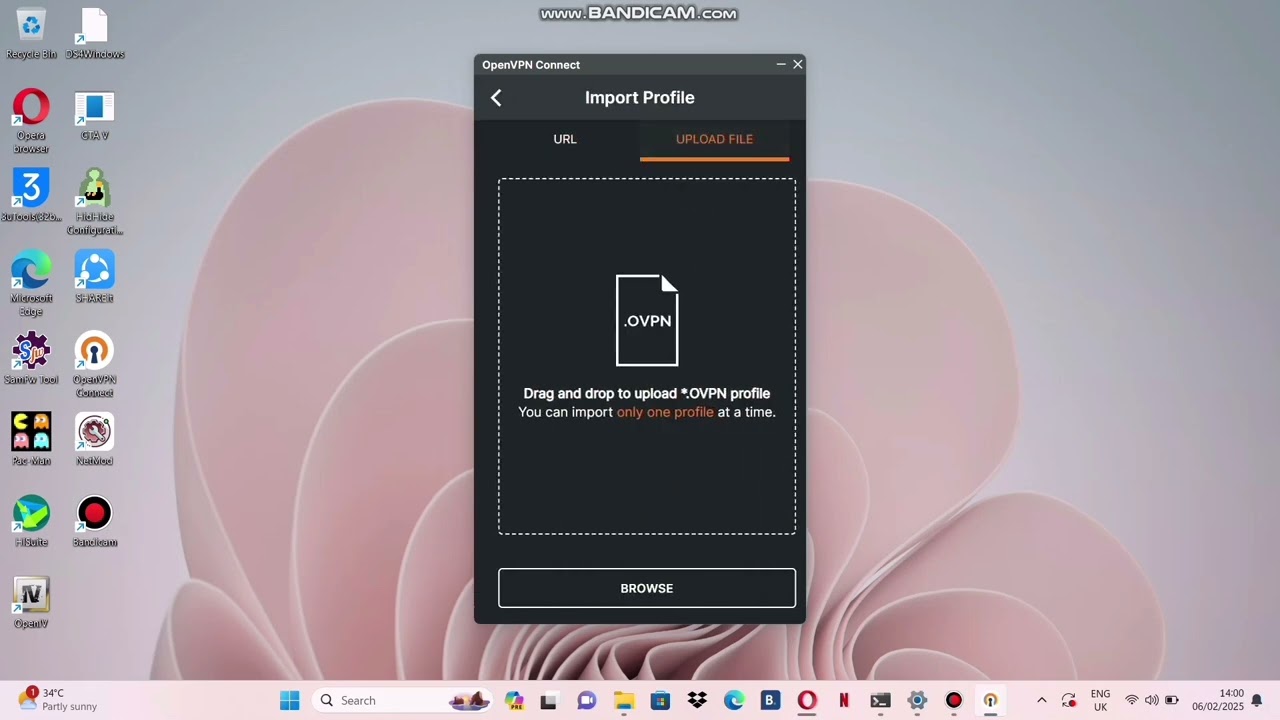Click the 'Drag and drop to upload *.OVPN profile' text

(x=647, y=394)
